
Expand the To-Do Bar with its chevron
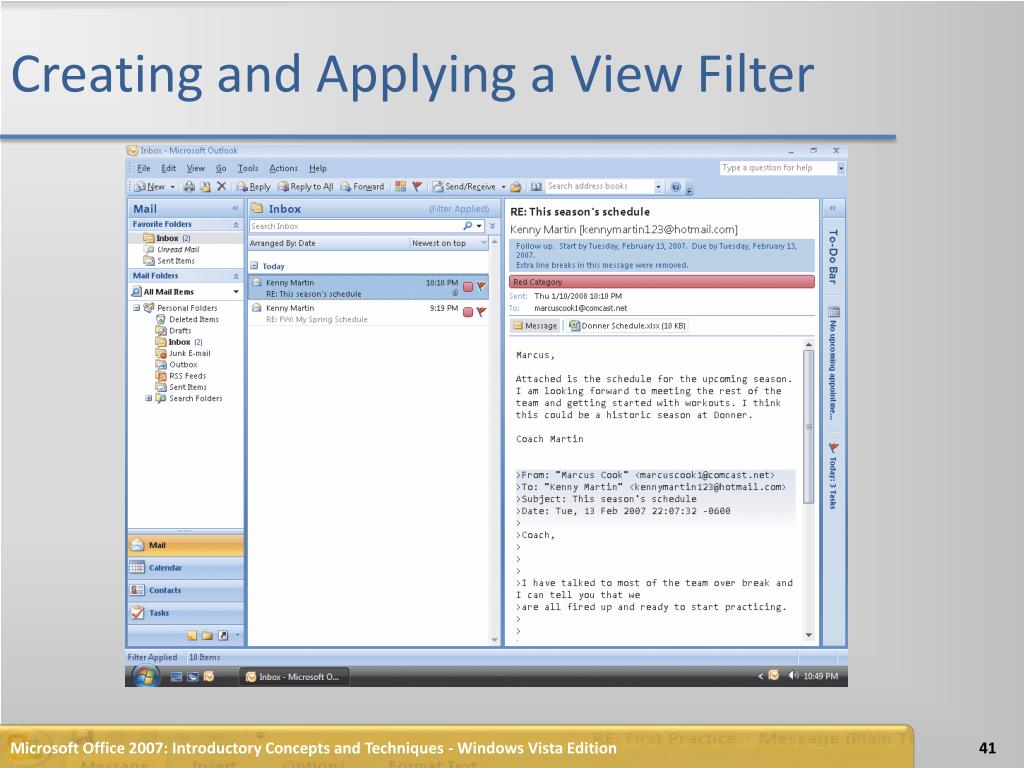pyautogui.click(x=833, y=208)
